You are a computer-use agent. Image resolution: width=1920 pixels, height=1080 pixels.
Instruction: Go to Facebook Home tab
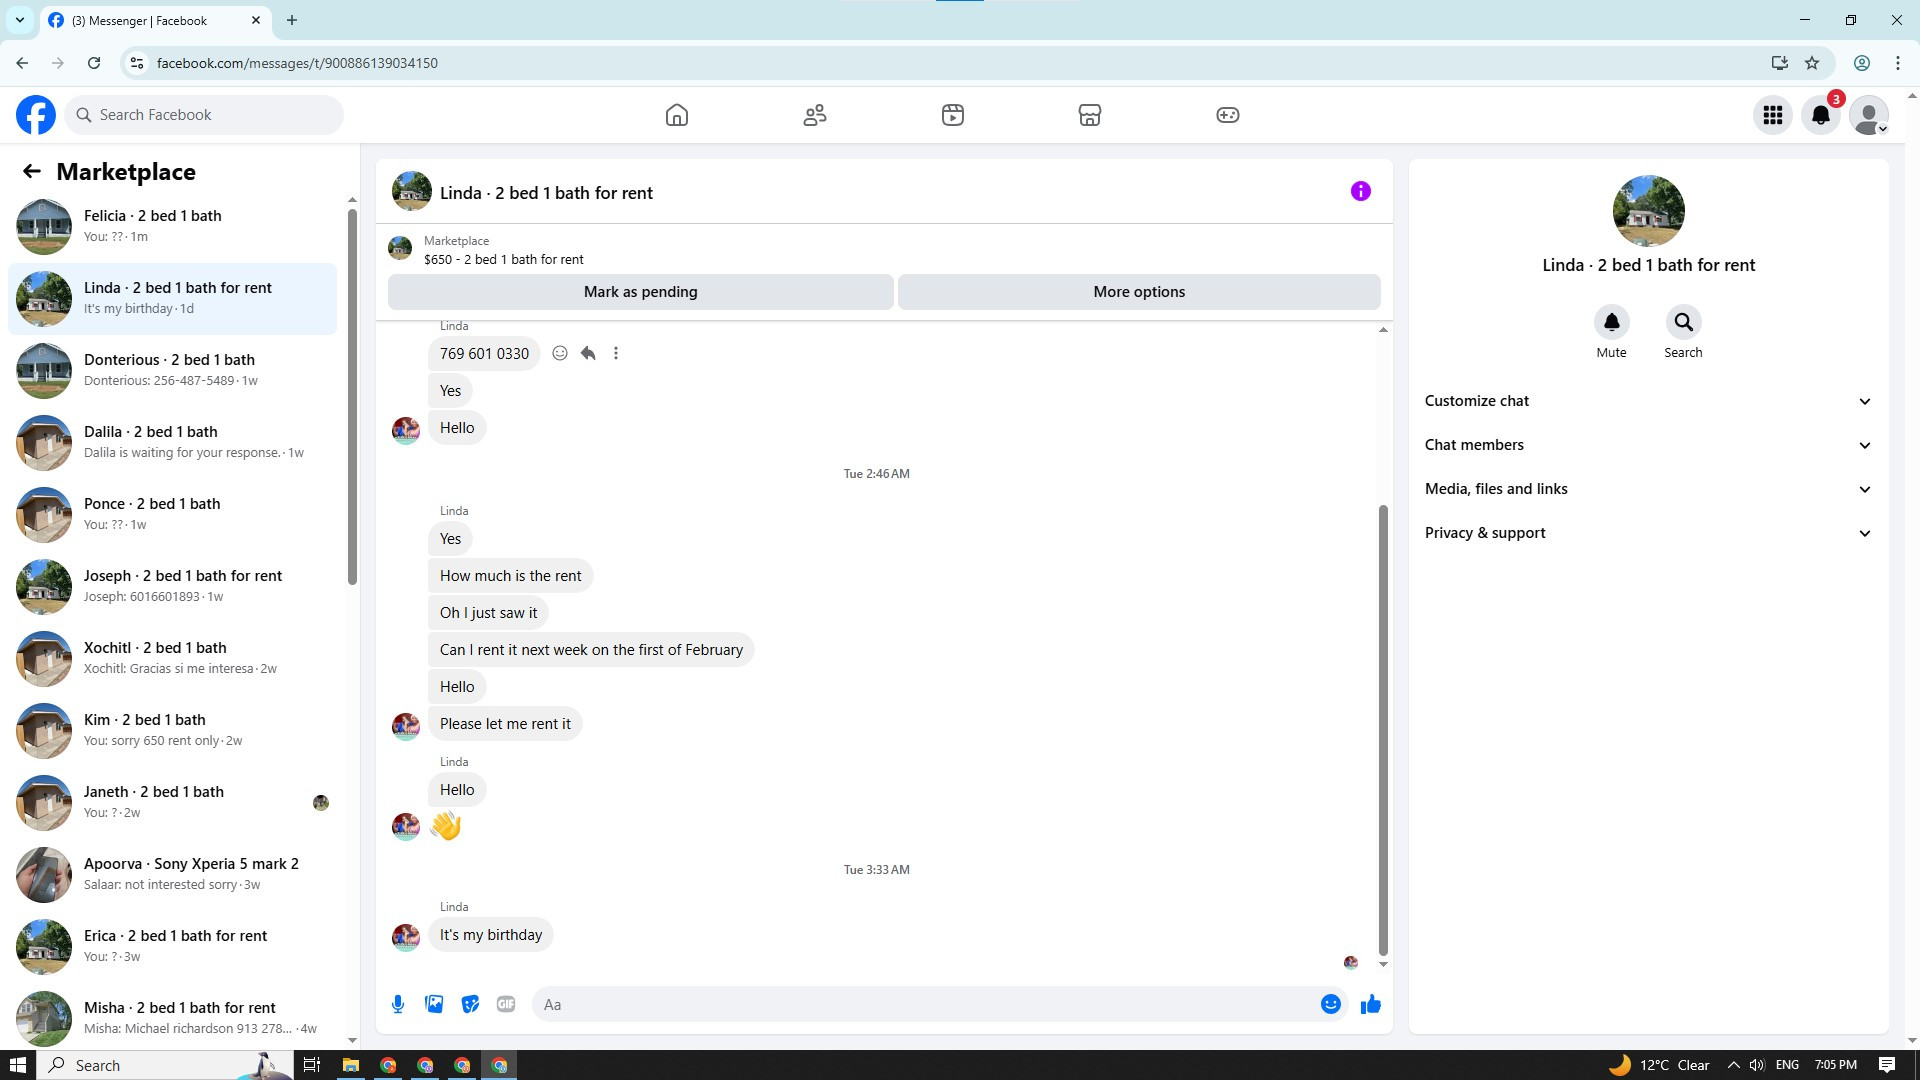click(677, 115)
